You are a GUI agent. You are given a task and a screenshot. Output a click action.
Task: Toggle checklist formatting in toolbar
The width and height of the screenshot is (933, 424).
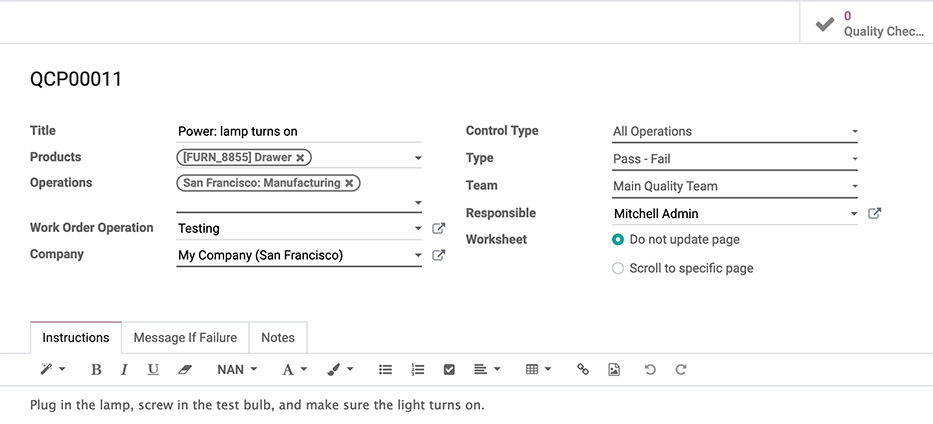pyautogui.click(x=449, y=369)
